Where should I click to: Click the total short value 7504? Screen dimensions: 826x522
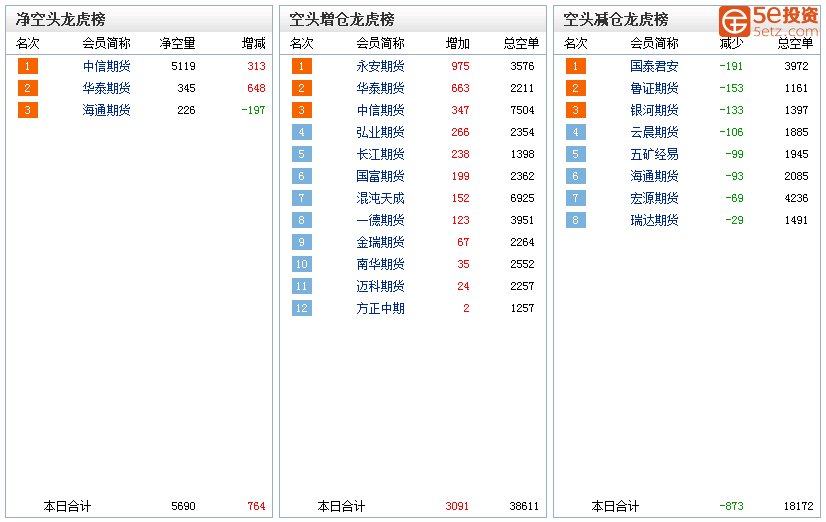tap(522, 110)
